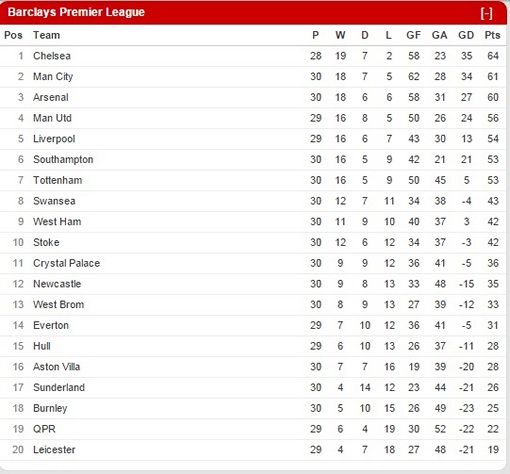Viewport: 510px width, 474px height.
Task: Open the Swansea team link
Action: 54,201
